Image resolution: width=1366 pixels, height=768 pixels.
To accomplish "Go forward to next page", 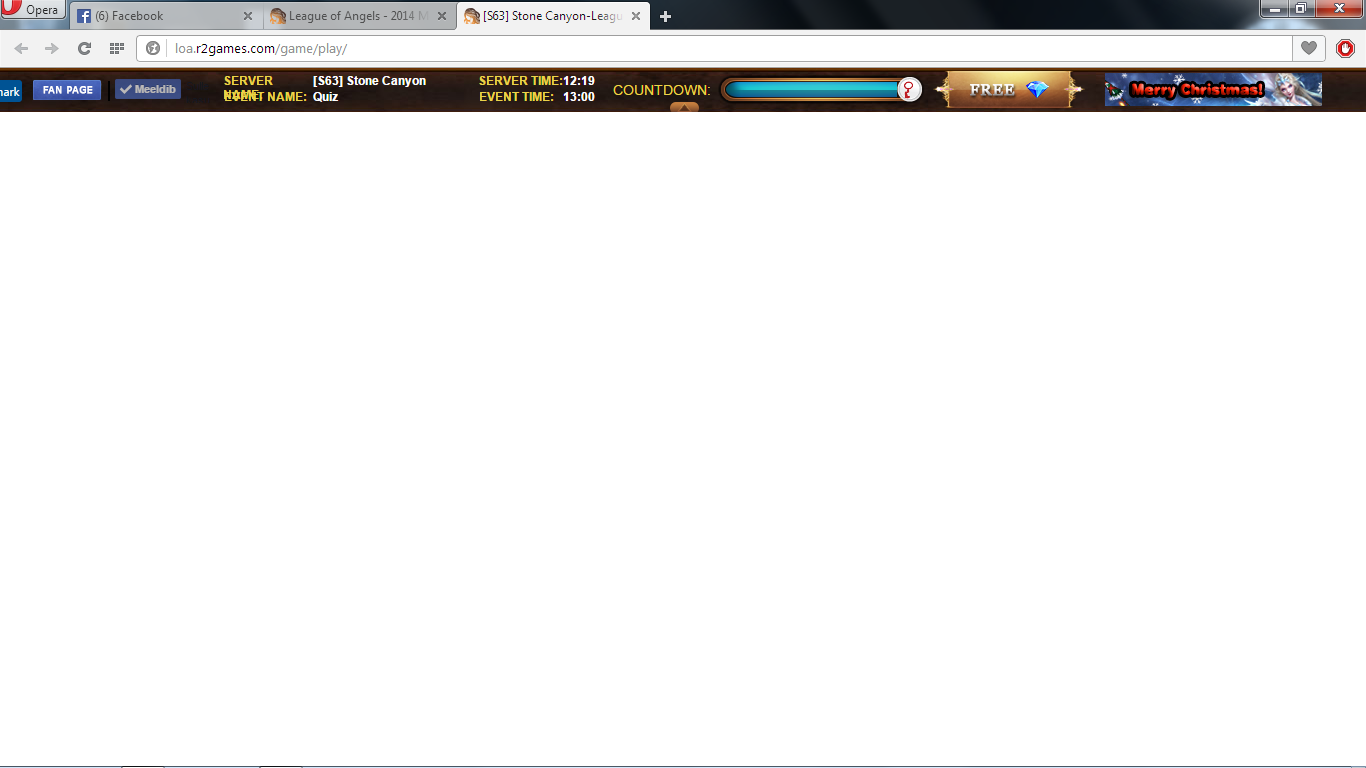I will click(52, 48).
